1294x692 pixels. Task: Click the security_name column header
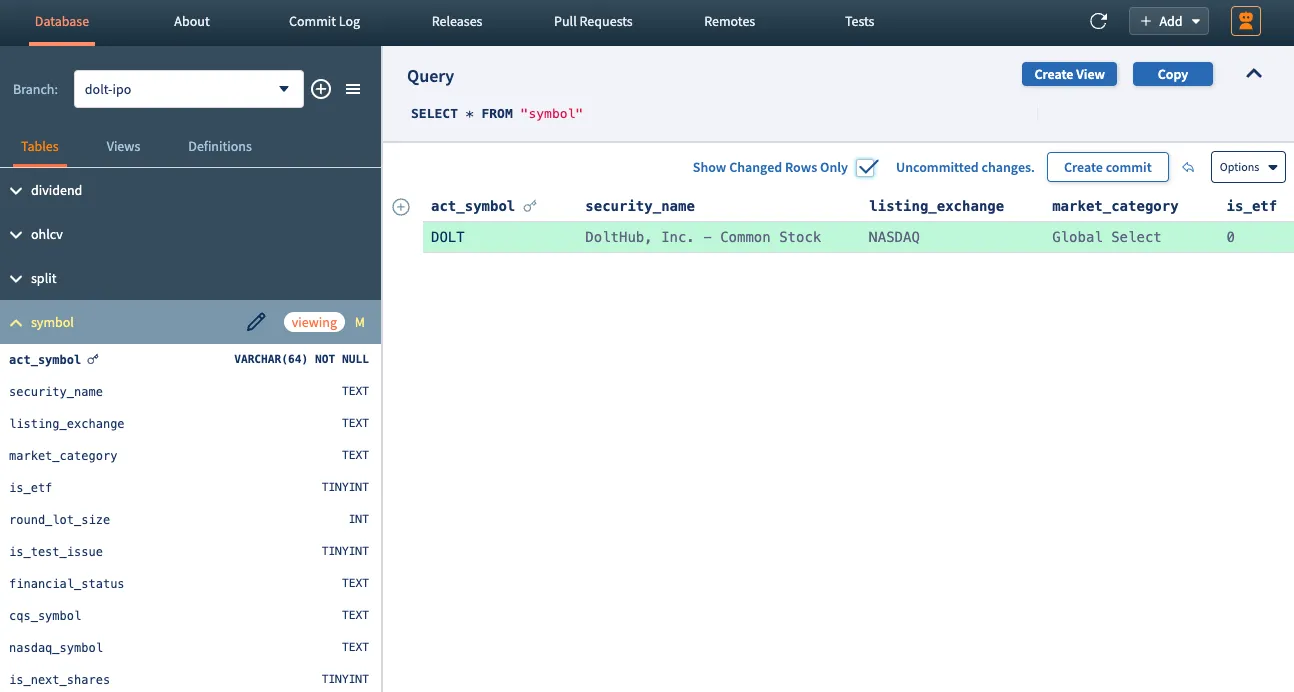click(640, 206)
